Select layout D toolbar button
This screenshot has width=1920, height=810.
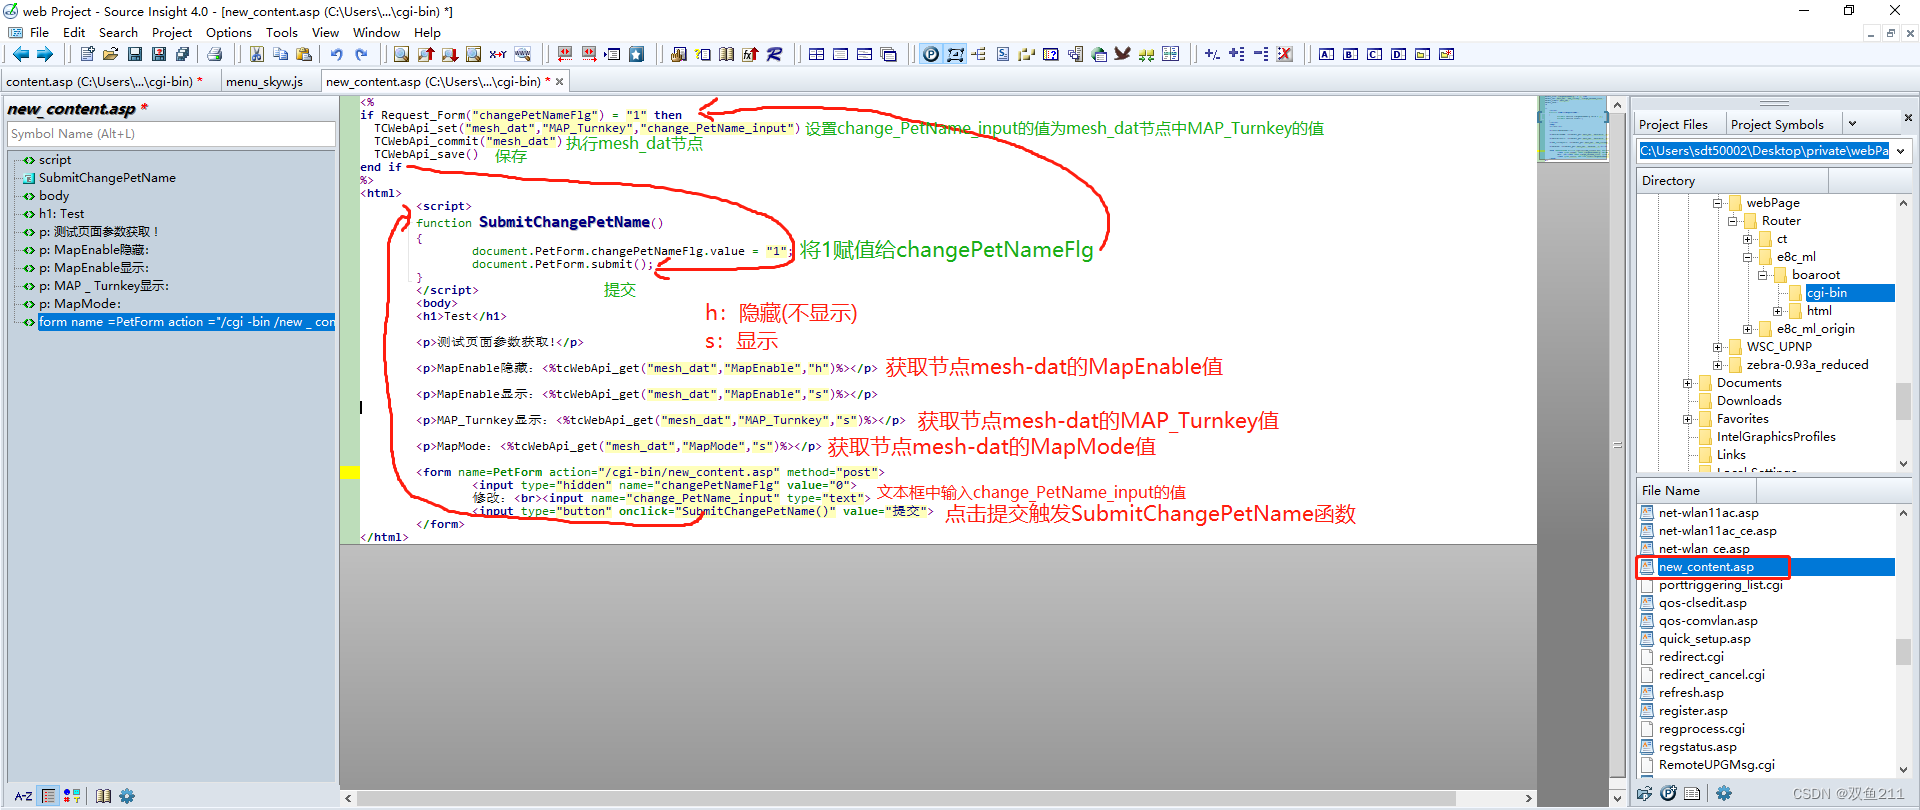1398,54
